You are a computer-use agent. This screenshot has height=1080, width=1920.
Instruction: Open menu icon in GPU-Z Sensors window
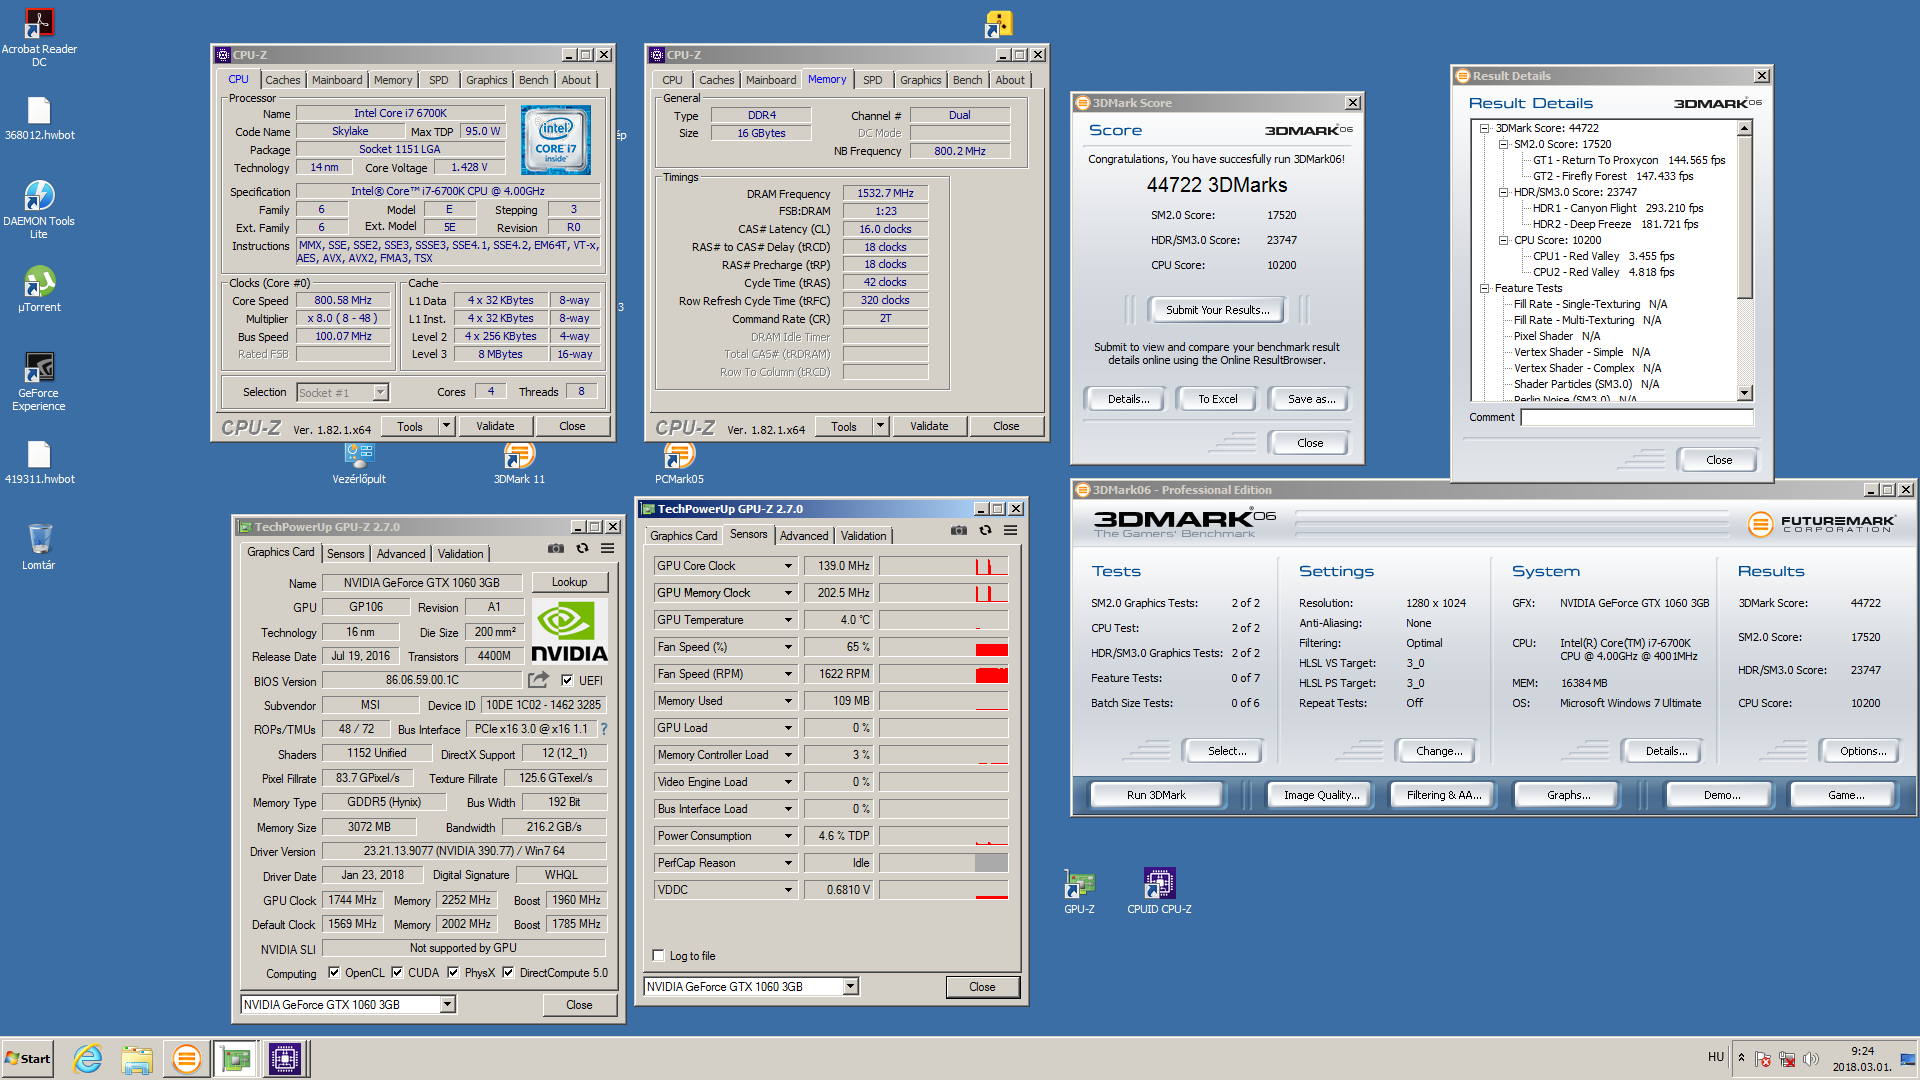coord(1010,530)
